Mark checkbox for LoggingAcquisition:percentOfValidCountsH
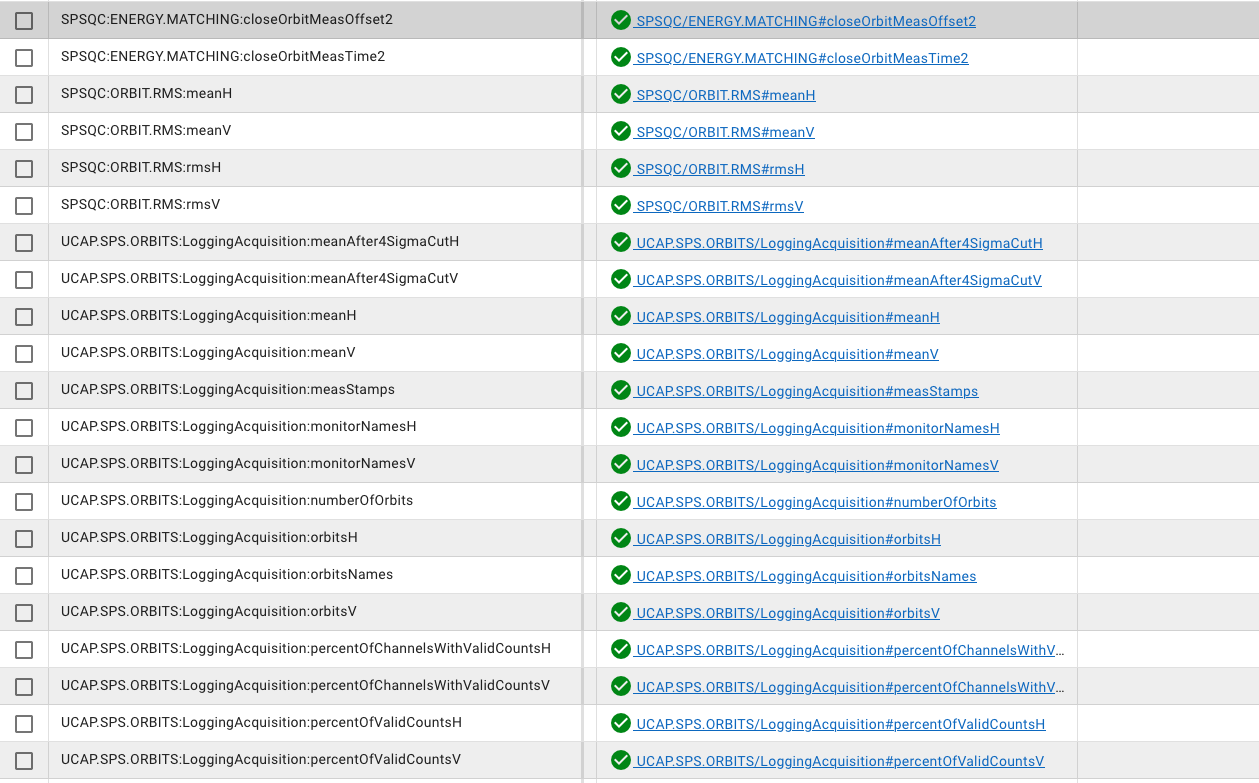This screenshot has width=1259, height=783. pyautogui.click(x=24, y=724)
